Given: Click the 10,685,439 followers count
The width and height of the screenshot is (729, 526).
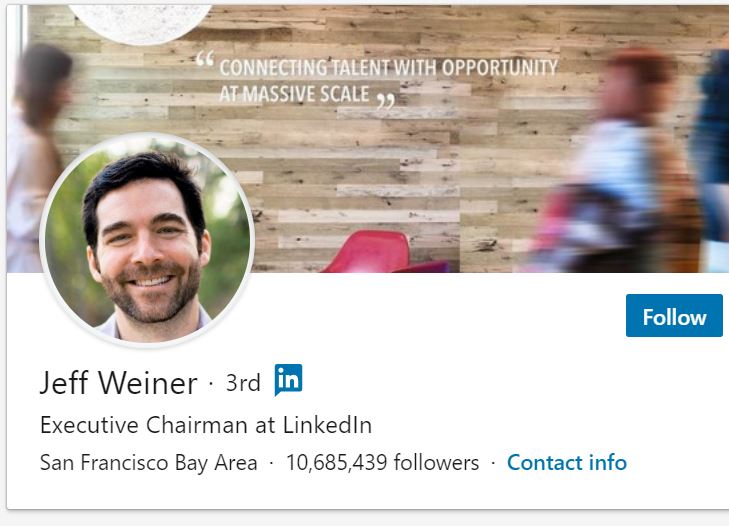Looking at the screenshot, I should [x=382, y=463].
